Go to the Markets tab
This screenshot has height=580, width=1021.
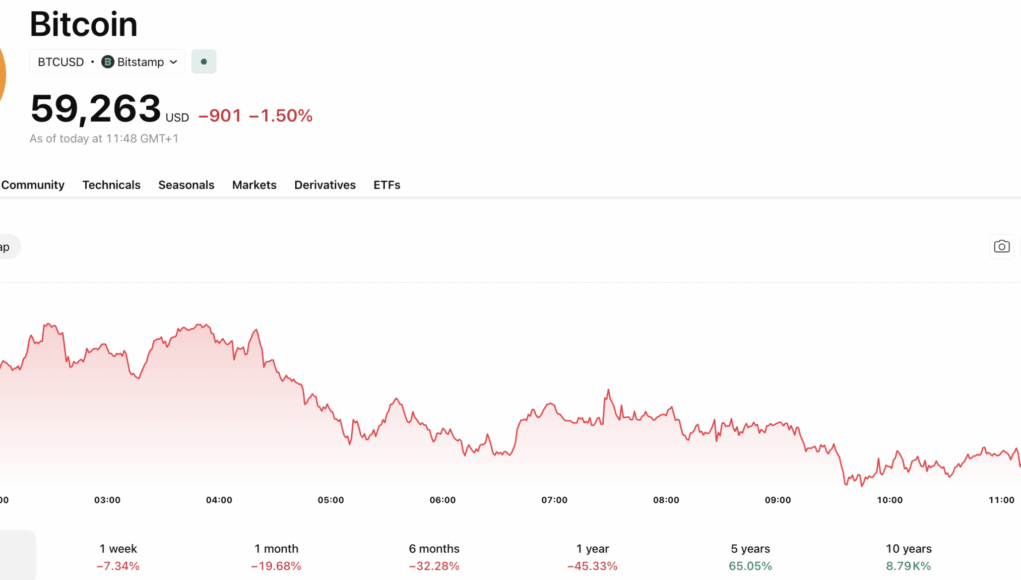click(x=254, y=185)
